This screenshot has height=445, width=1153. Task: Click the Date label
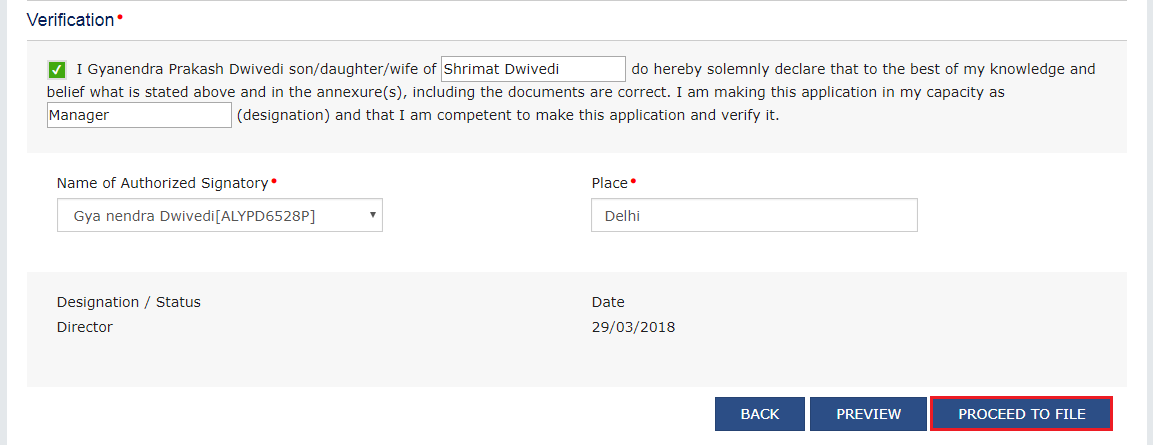click(x=608, y=302)
